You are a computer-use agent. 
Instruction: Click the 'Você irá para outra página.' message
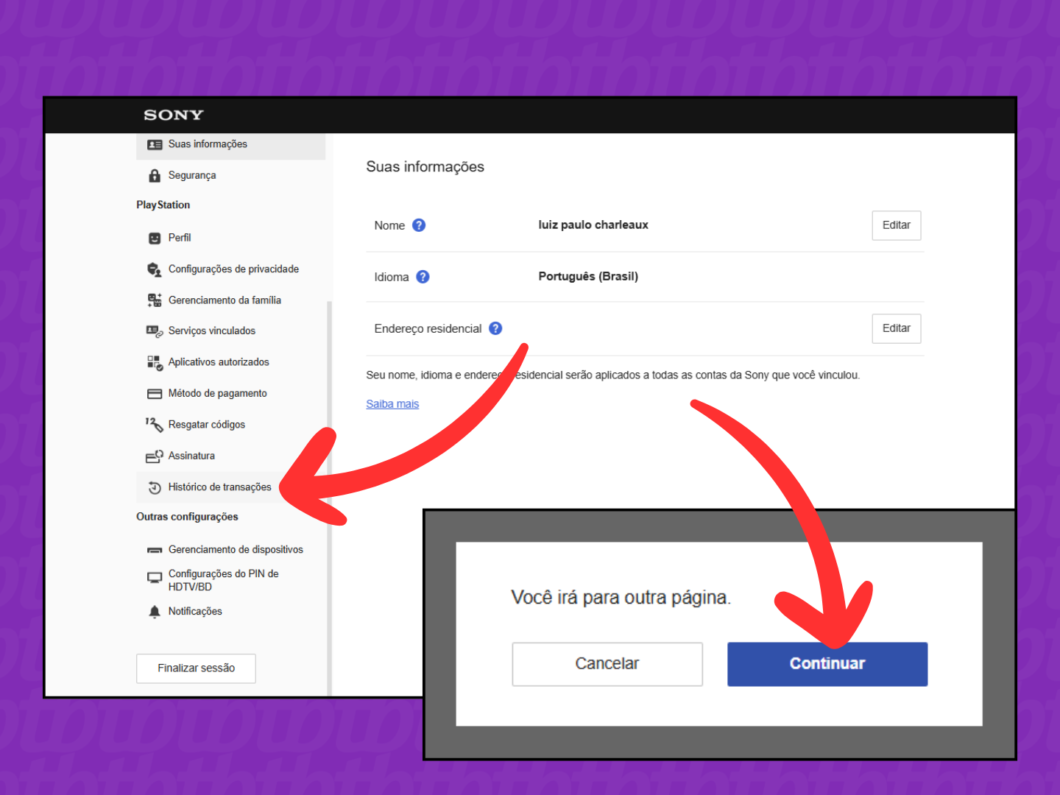point(621,598)
